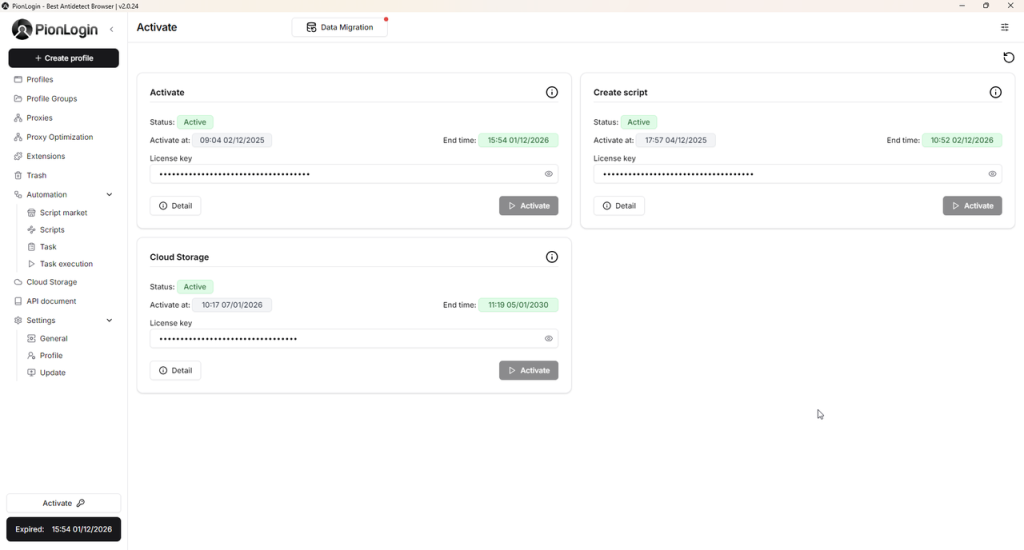Click info icon in Create script card
Image resolution: width=1024 pixels, height=550 pixels.
(995, 92)
